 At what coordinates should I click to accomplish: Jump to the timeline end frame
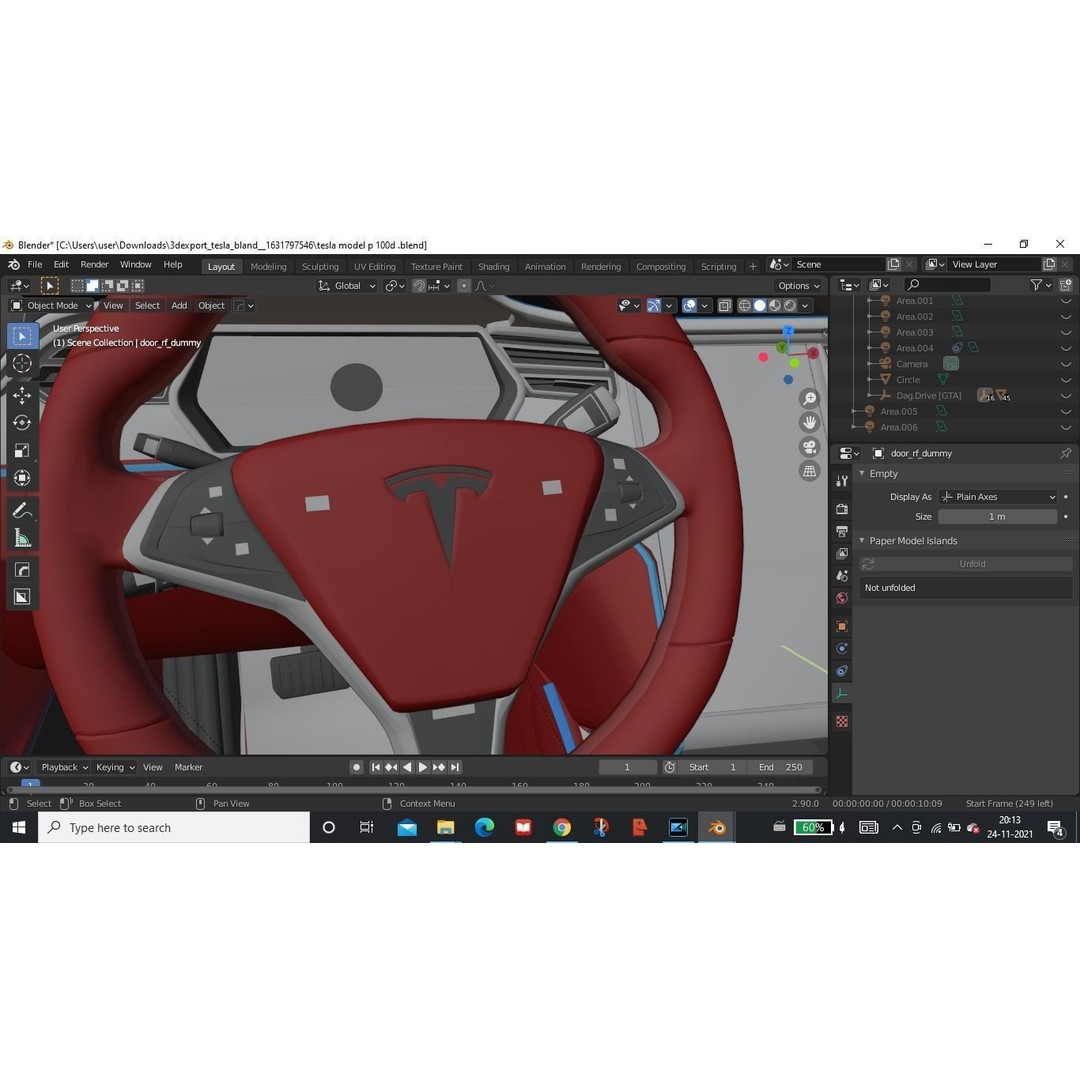click(x=455, y=767)
